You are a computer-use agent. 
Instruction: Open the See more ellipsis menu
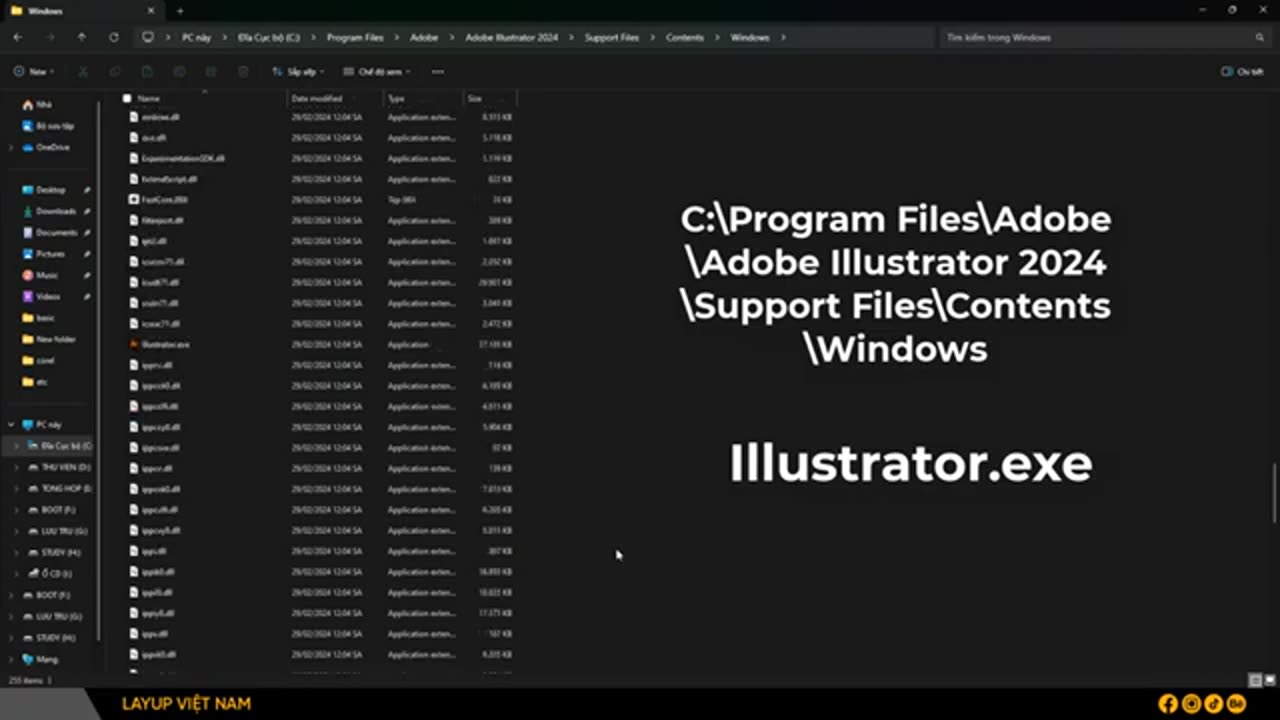point(437,72)
